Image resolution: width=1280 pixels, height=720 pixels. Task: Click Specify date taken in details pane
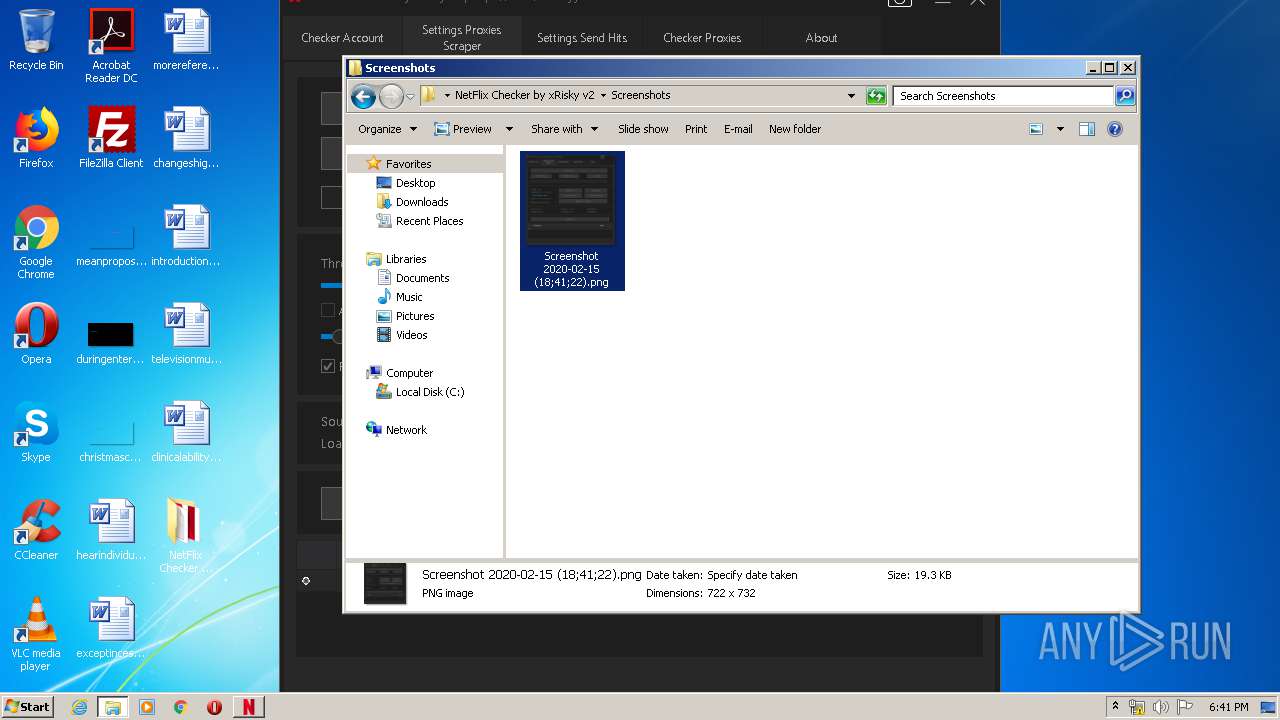752,575
